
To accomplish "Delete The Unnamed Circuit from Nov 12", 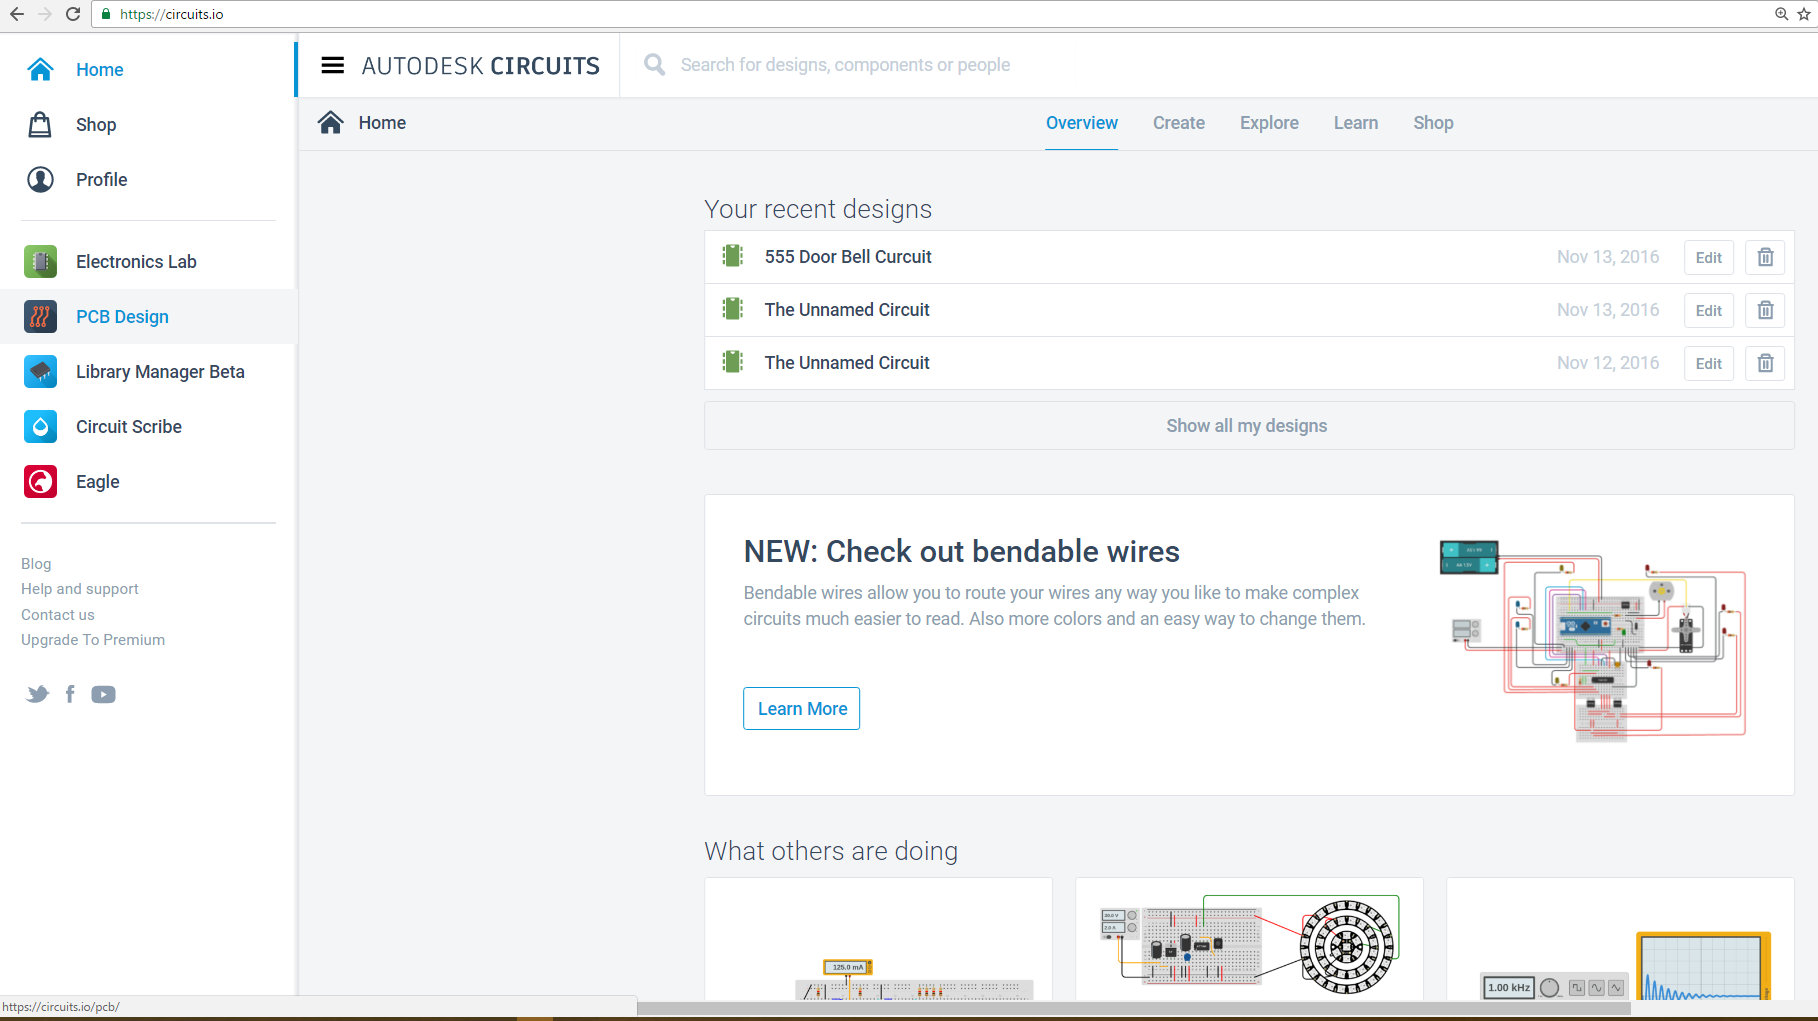I will [1765, 363].
